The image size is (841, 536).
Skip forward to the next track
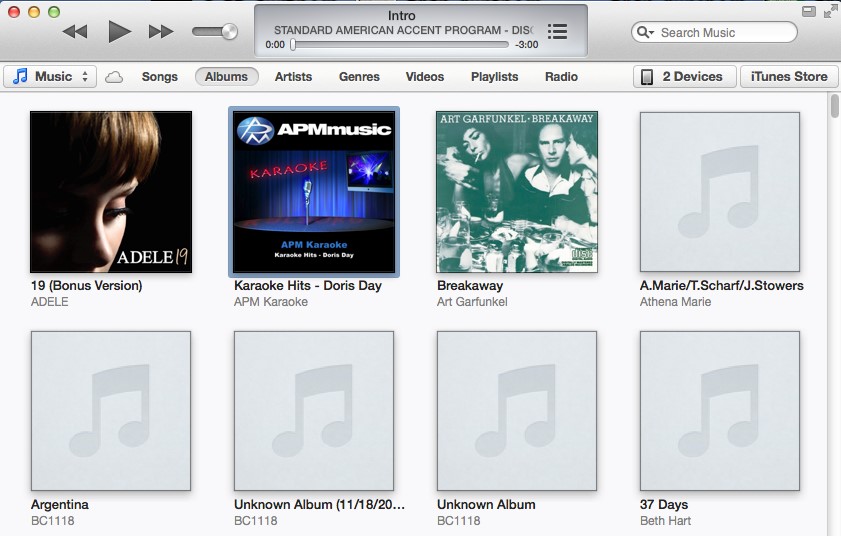tap(161, 32)
